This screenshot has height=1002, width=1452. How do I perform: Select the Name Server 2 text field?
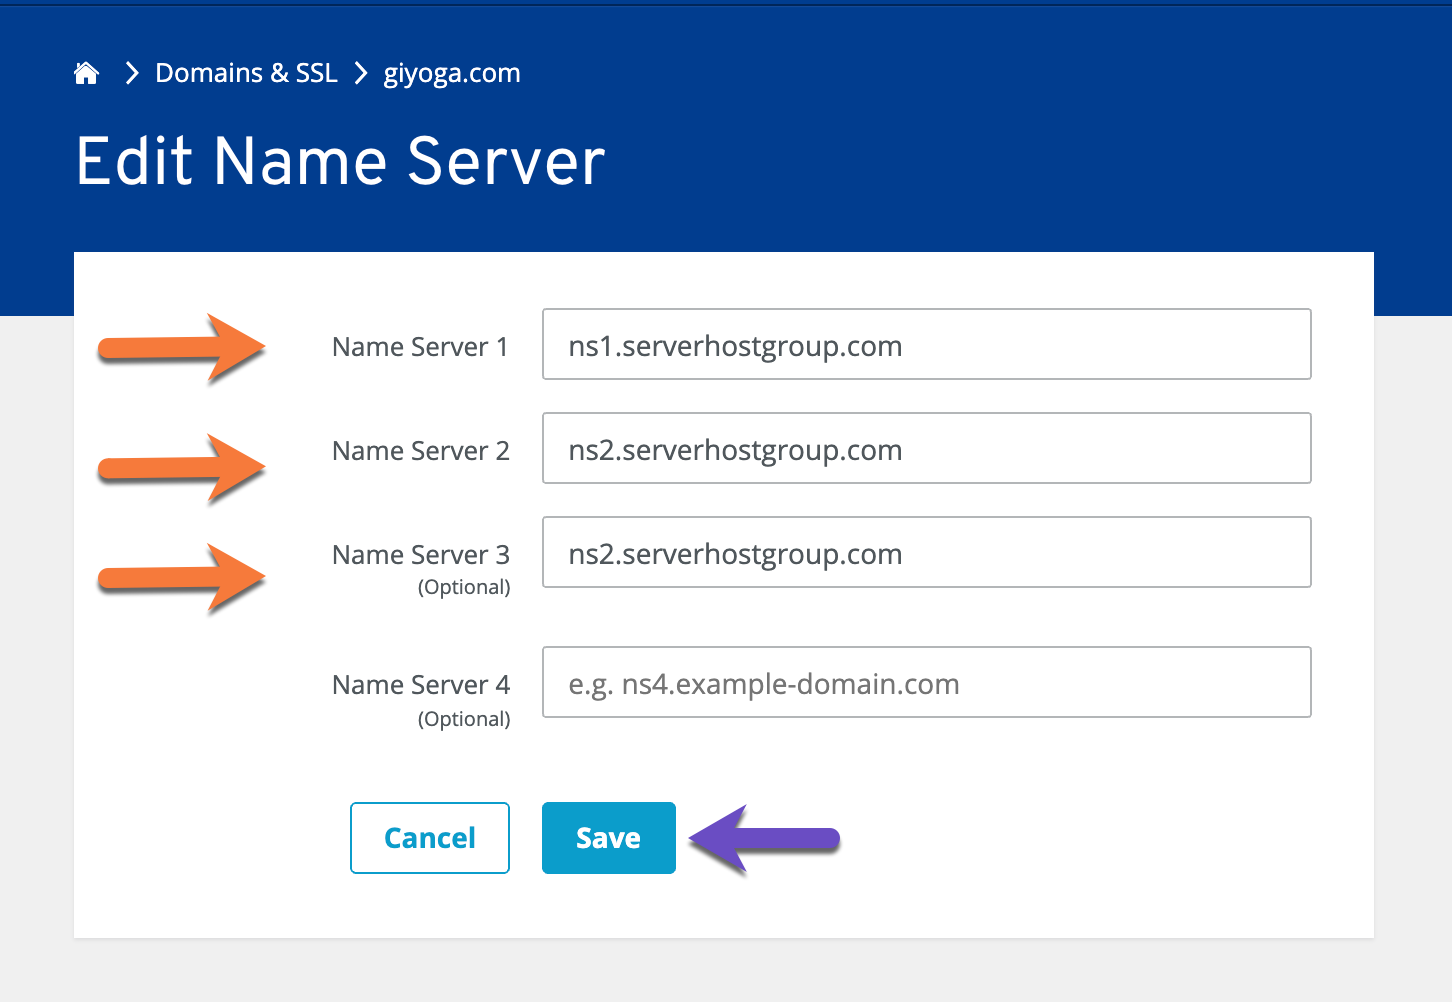pyautogui.click(x=926, y=449)
